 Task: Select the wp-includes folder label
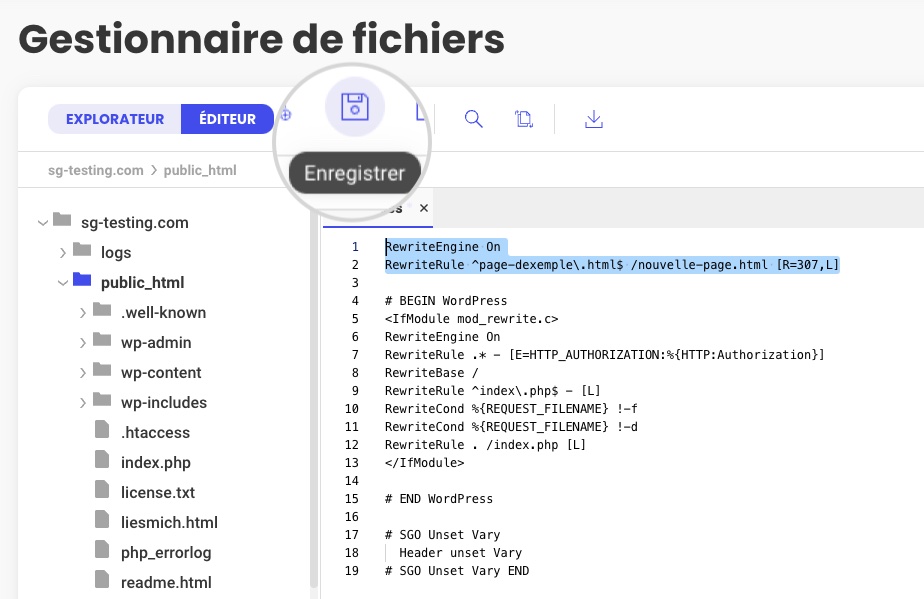pyautogui.click(x=164, y=403)
